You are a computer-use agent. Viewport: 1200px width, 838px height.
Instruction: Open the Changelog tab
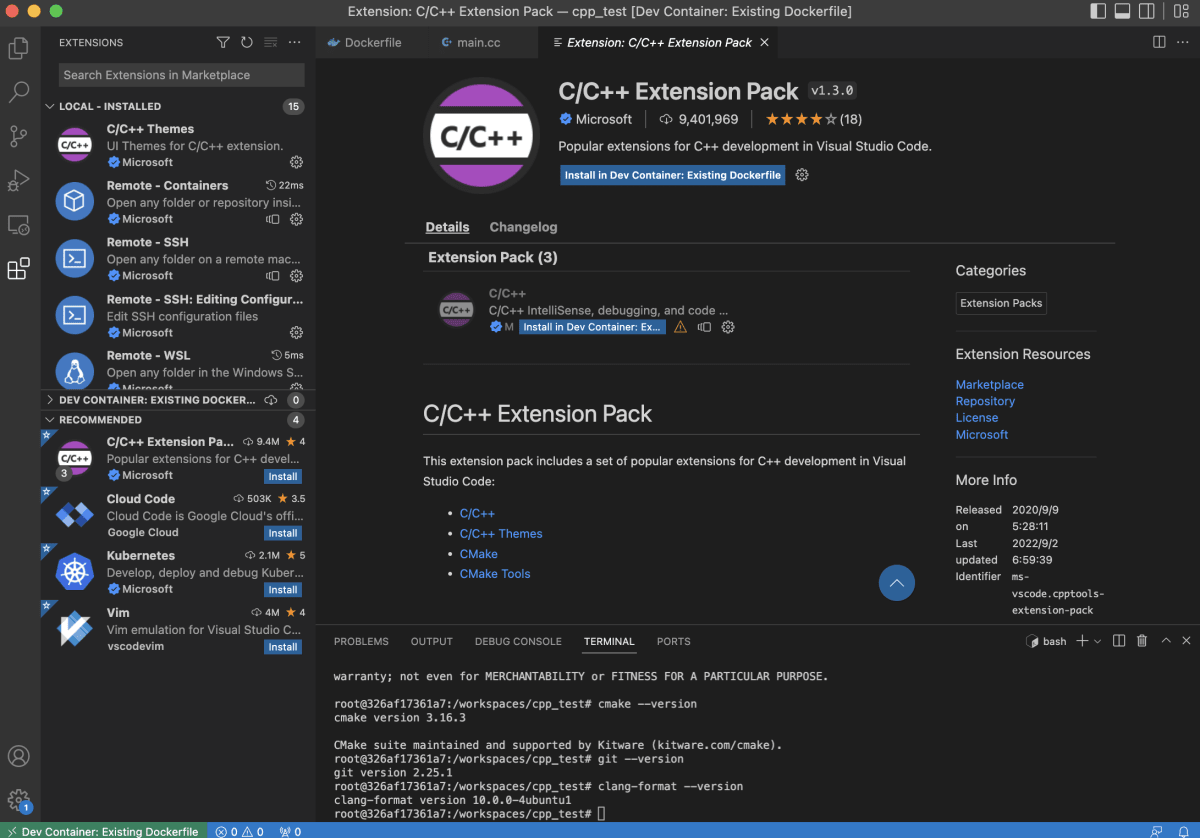pos(523,227)
